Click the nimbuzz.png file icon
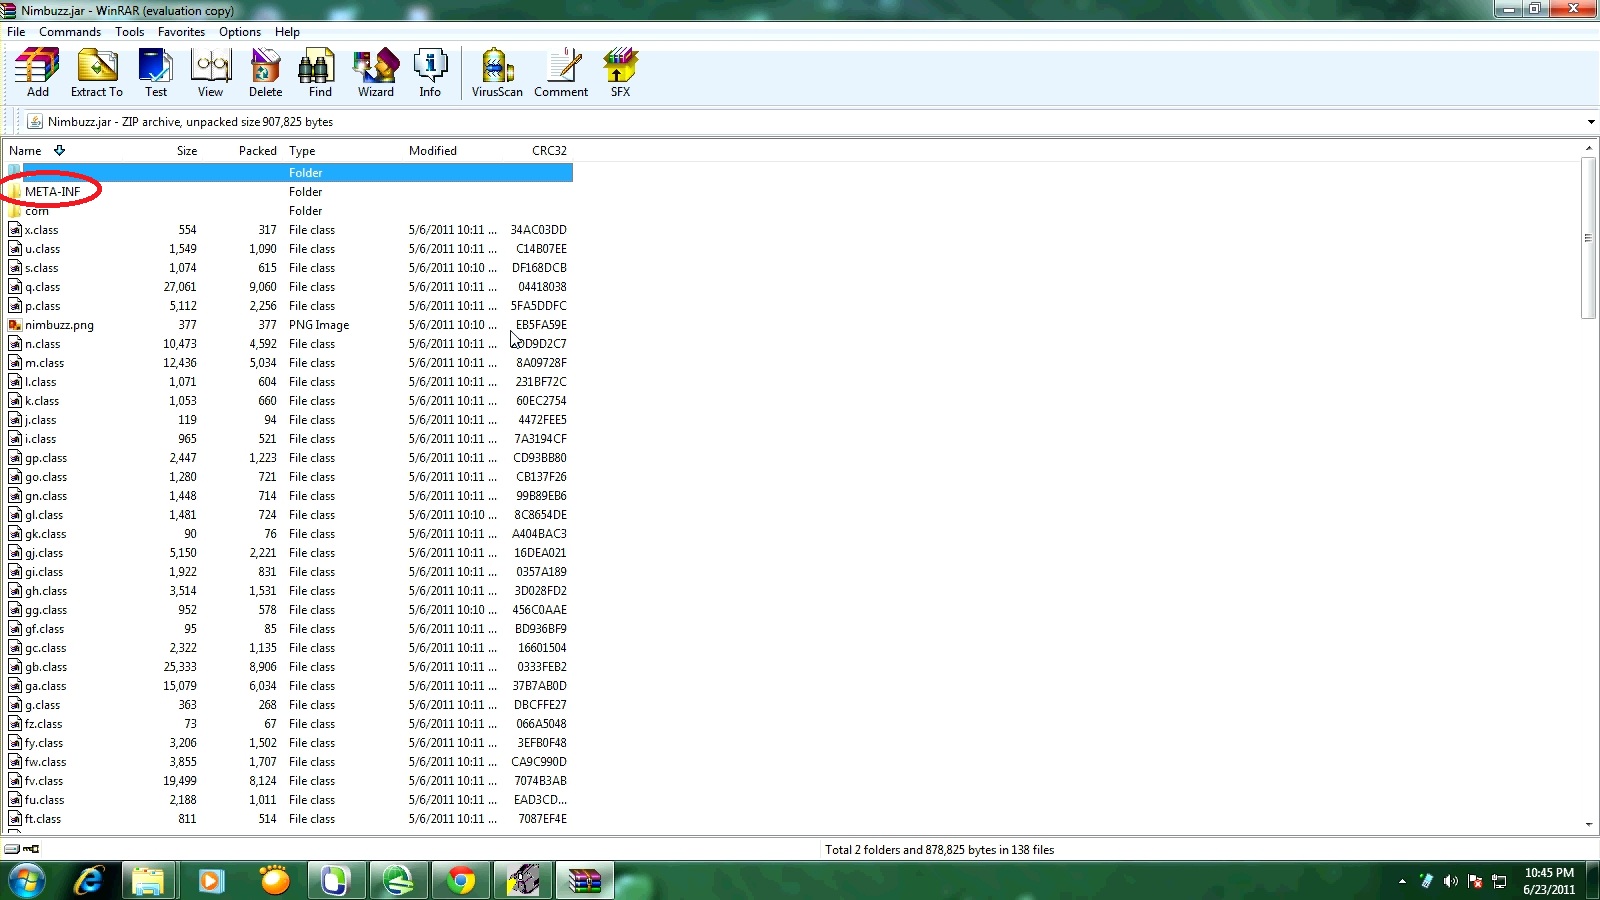1600x900 pixels. tap(15, 325)
